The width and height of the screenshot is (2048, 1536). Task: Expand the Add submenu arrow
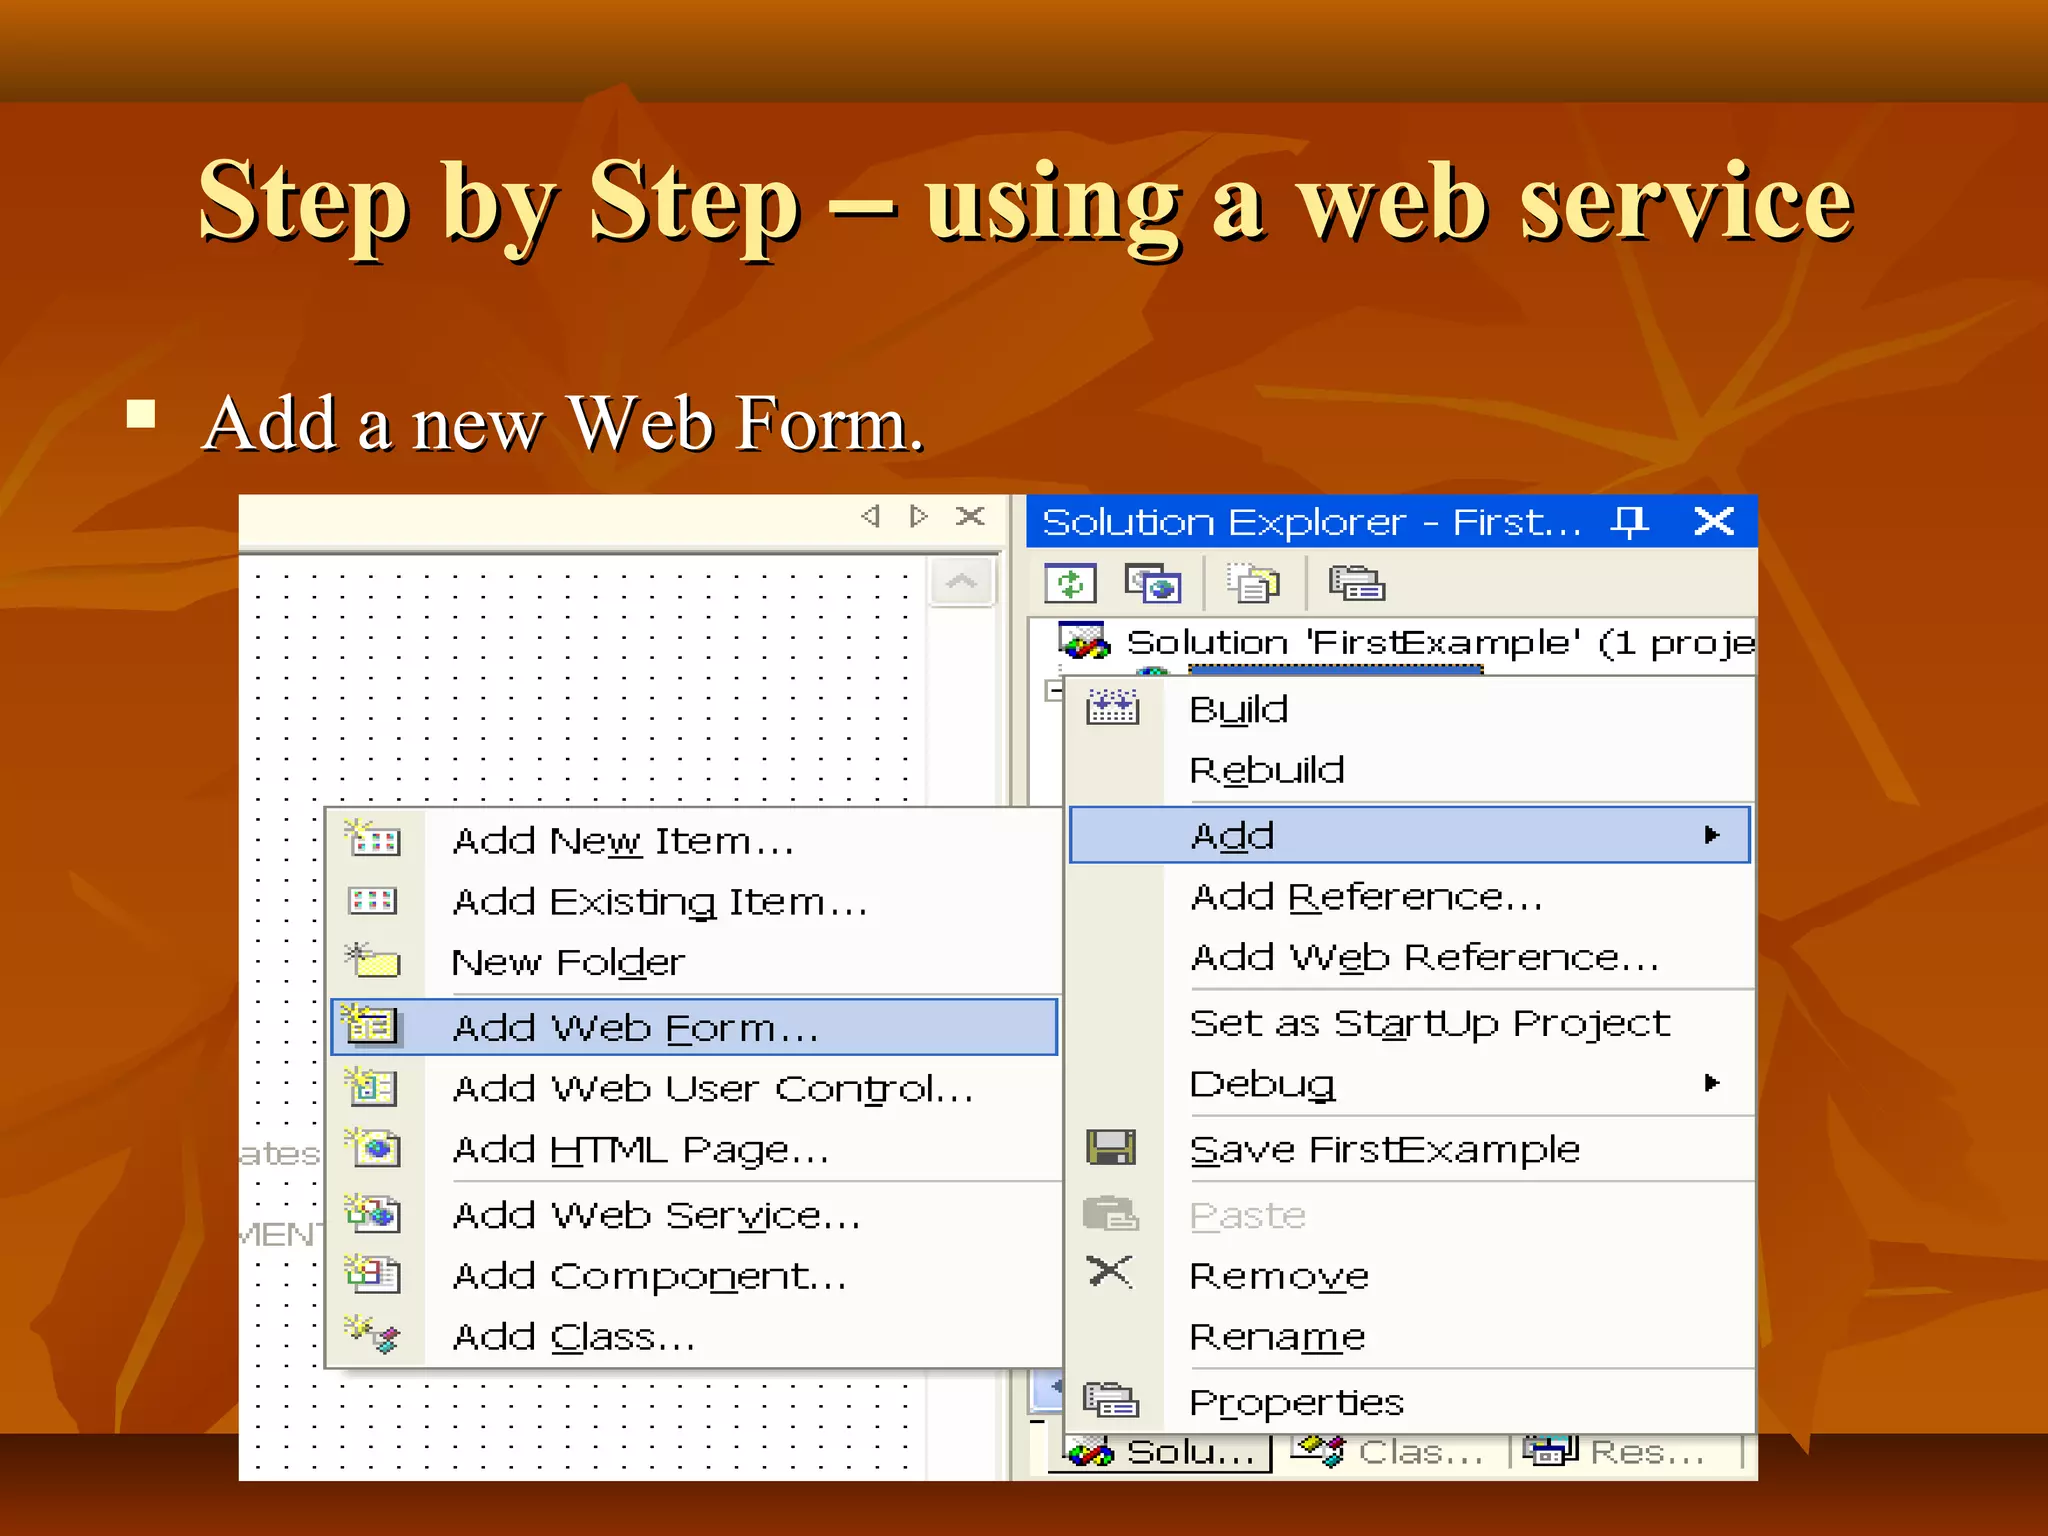(1712, 835)
